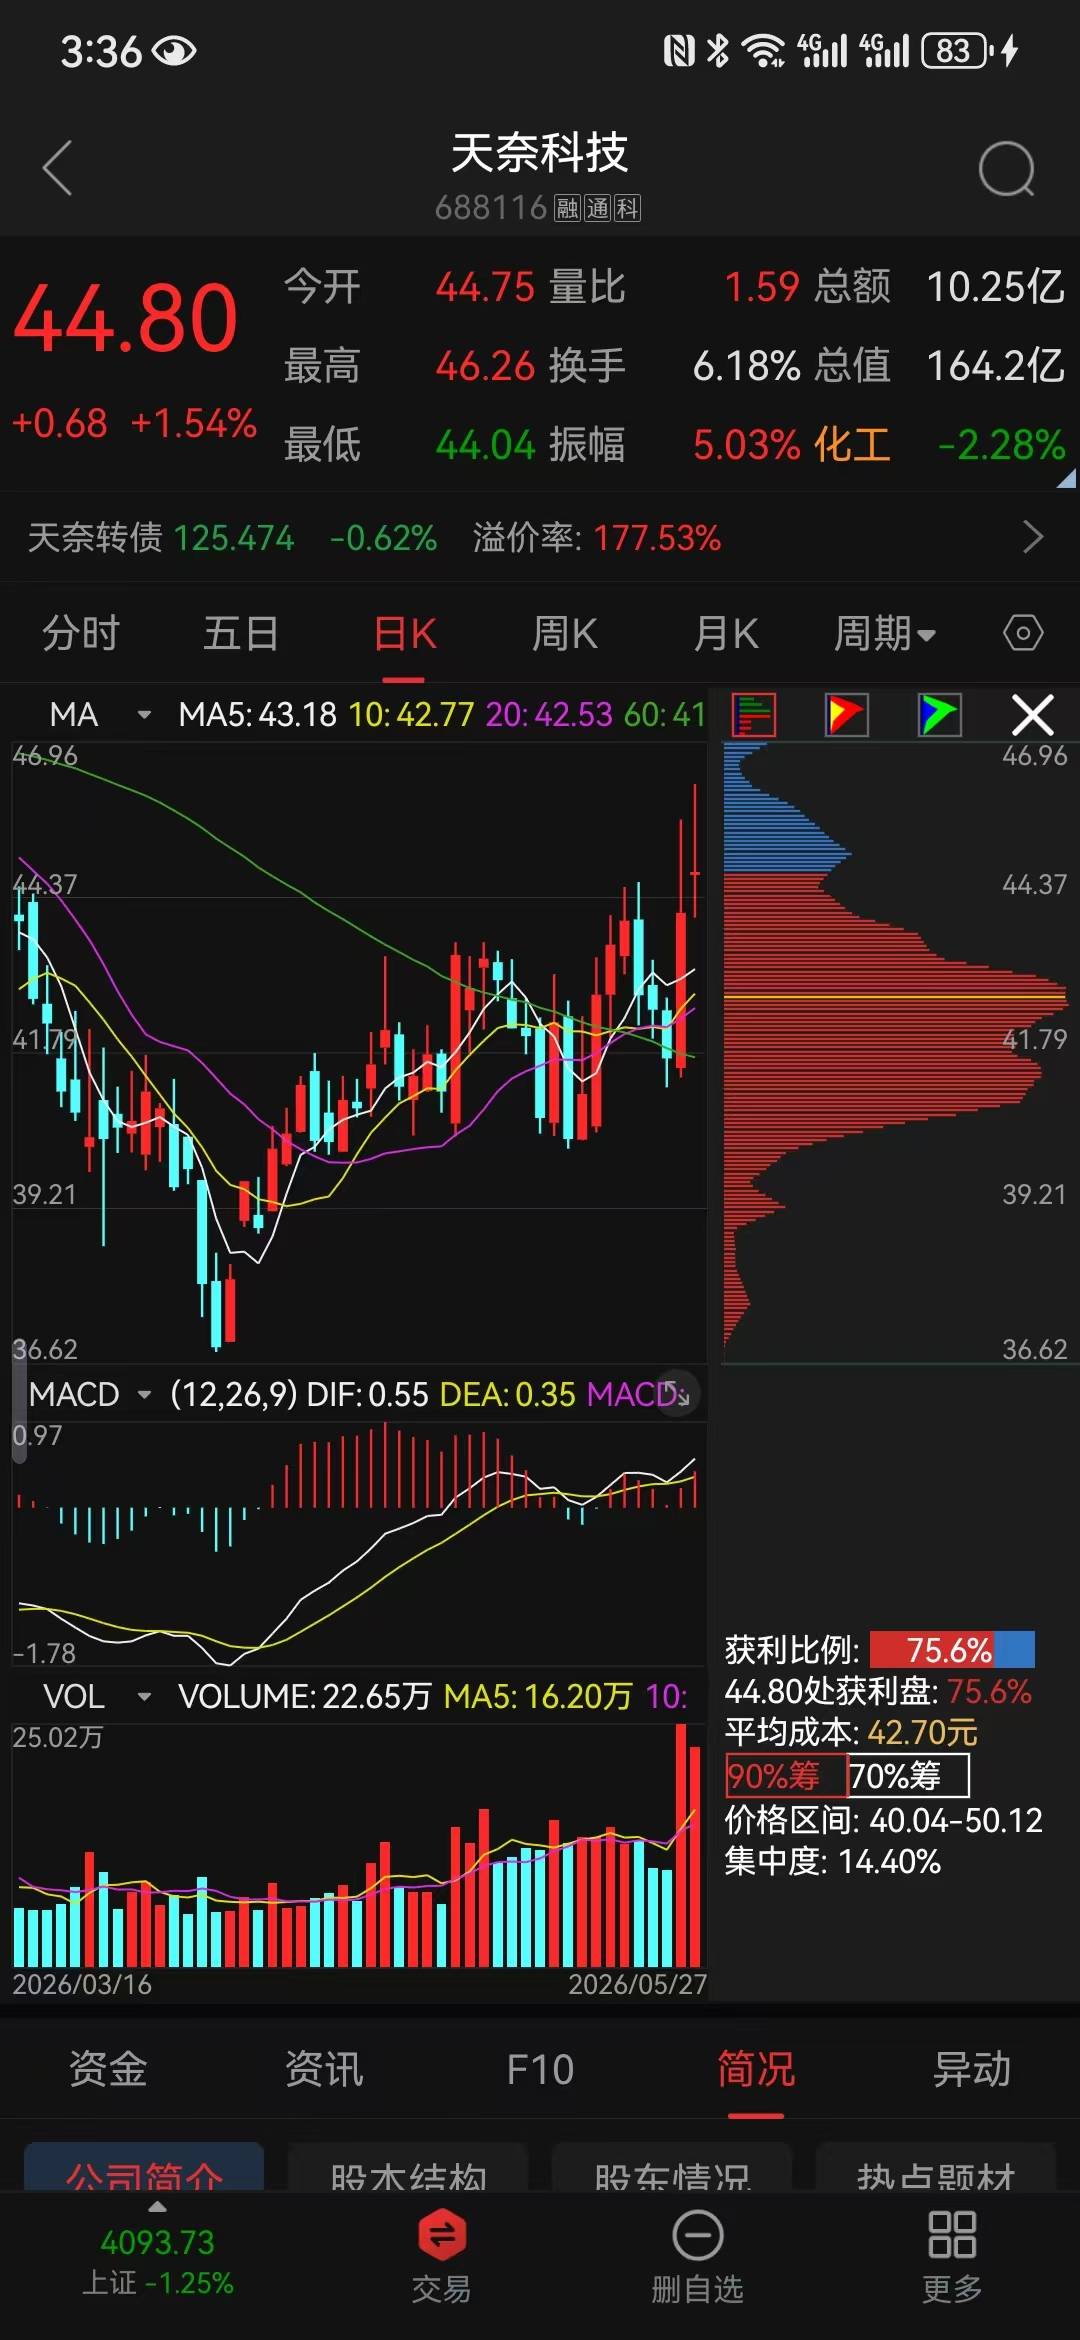Select the green-blue arrow chip icon
1080x2340 pixels.
tap(939, 715)
